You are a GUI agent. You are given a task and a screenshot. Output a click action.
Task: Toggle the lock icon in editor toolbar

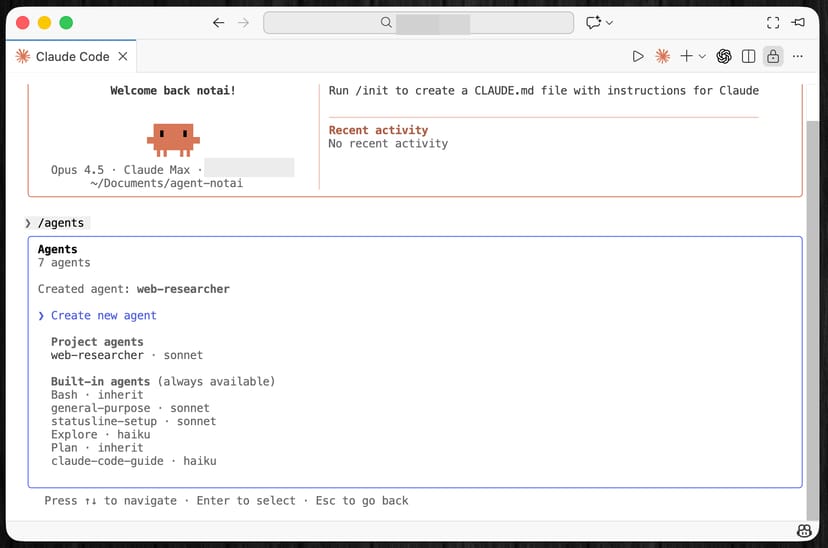[772, 57]
